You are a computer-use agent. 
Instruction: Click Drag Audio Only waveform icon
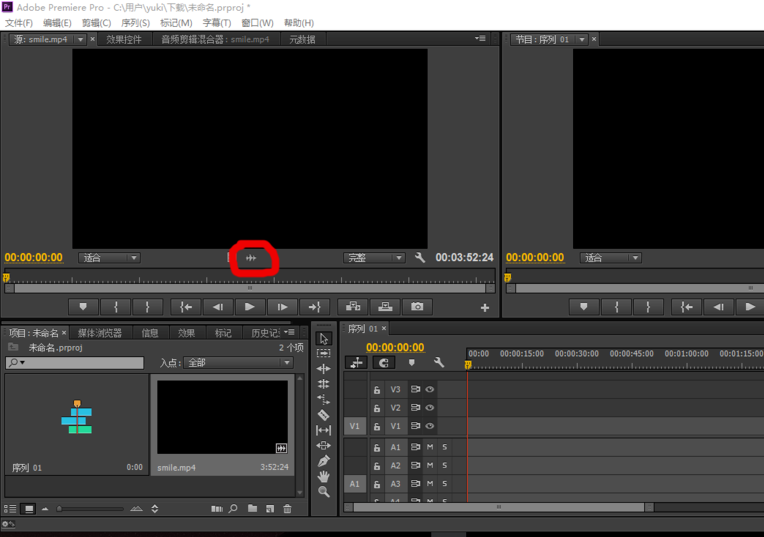click(x=251, y=258)
